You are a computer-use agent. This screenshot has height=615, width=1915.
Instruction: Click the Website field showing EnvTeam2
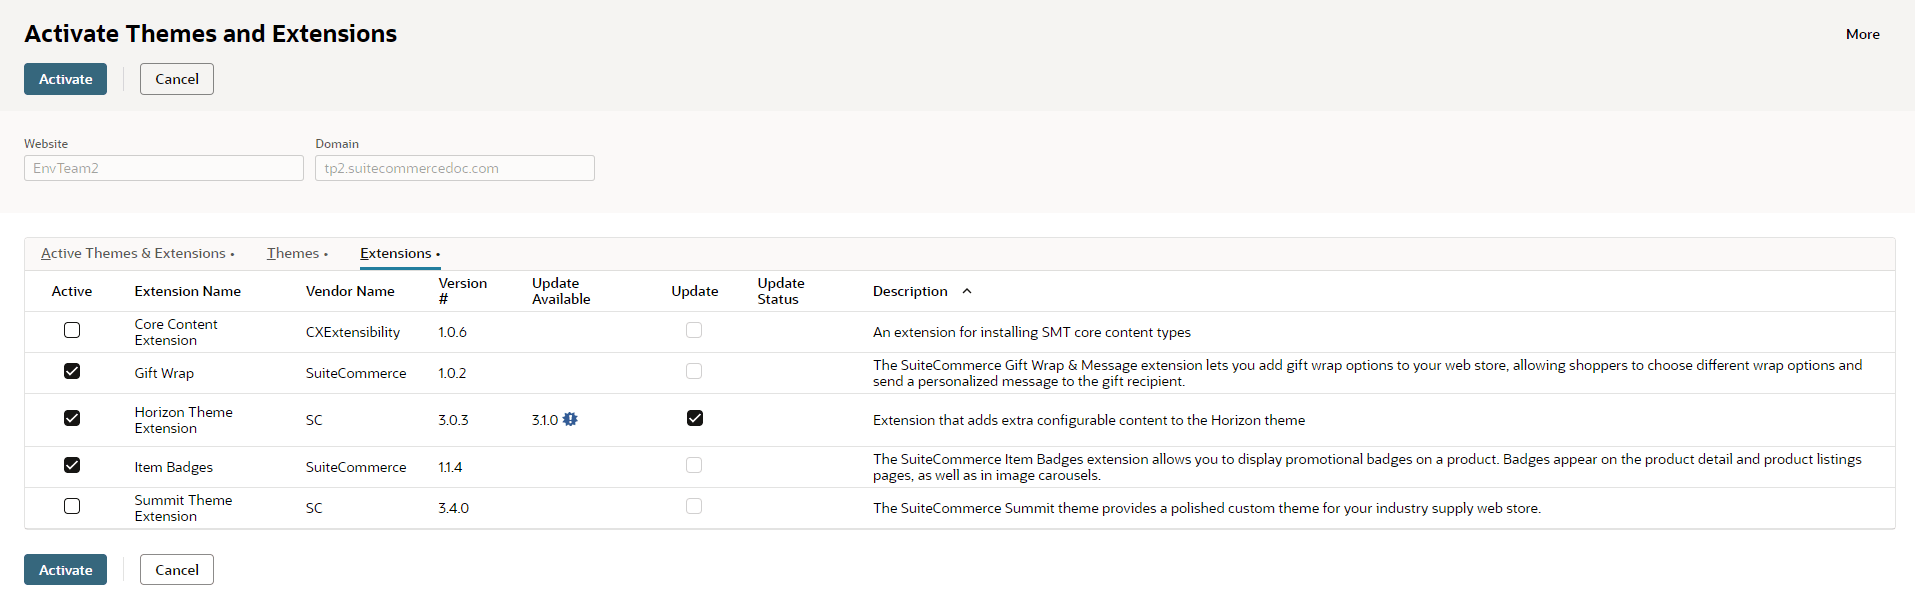164,168
